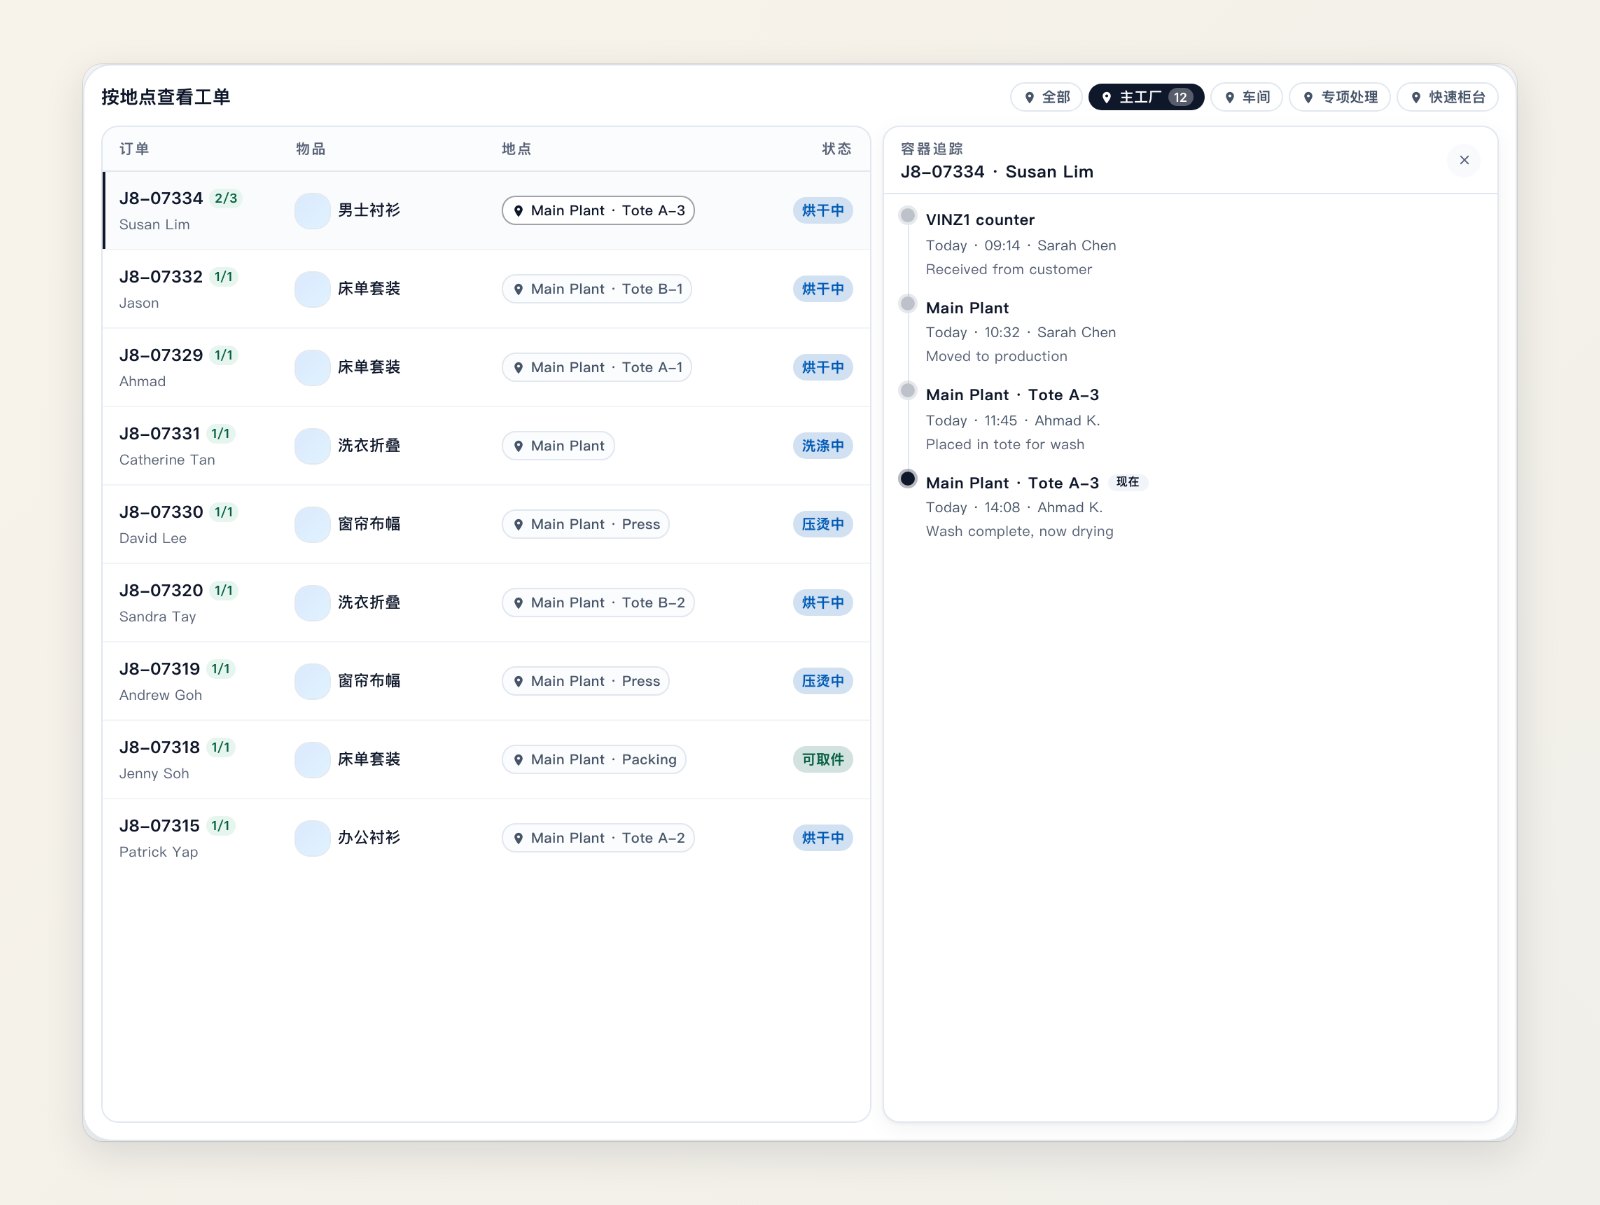Viewport: 1600px width, 1205px height.
Task: Switch to the 车间 filter
Action: coord(1247,97)
